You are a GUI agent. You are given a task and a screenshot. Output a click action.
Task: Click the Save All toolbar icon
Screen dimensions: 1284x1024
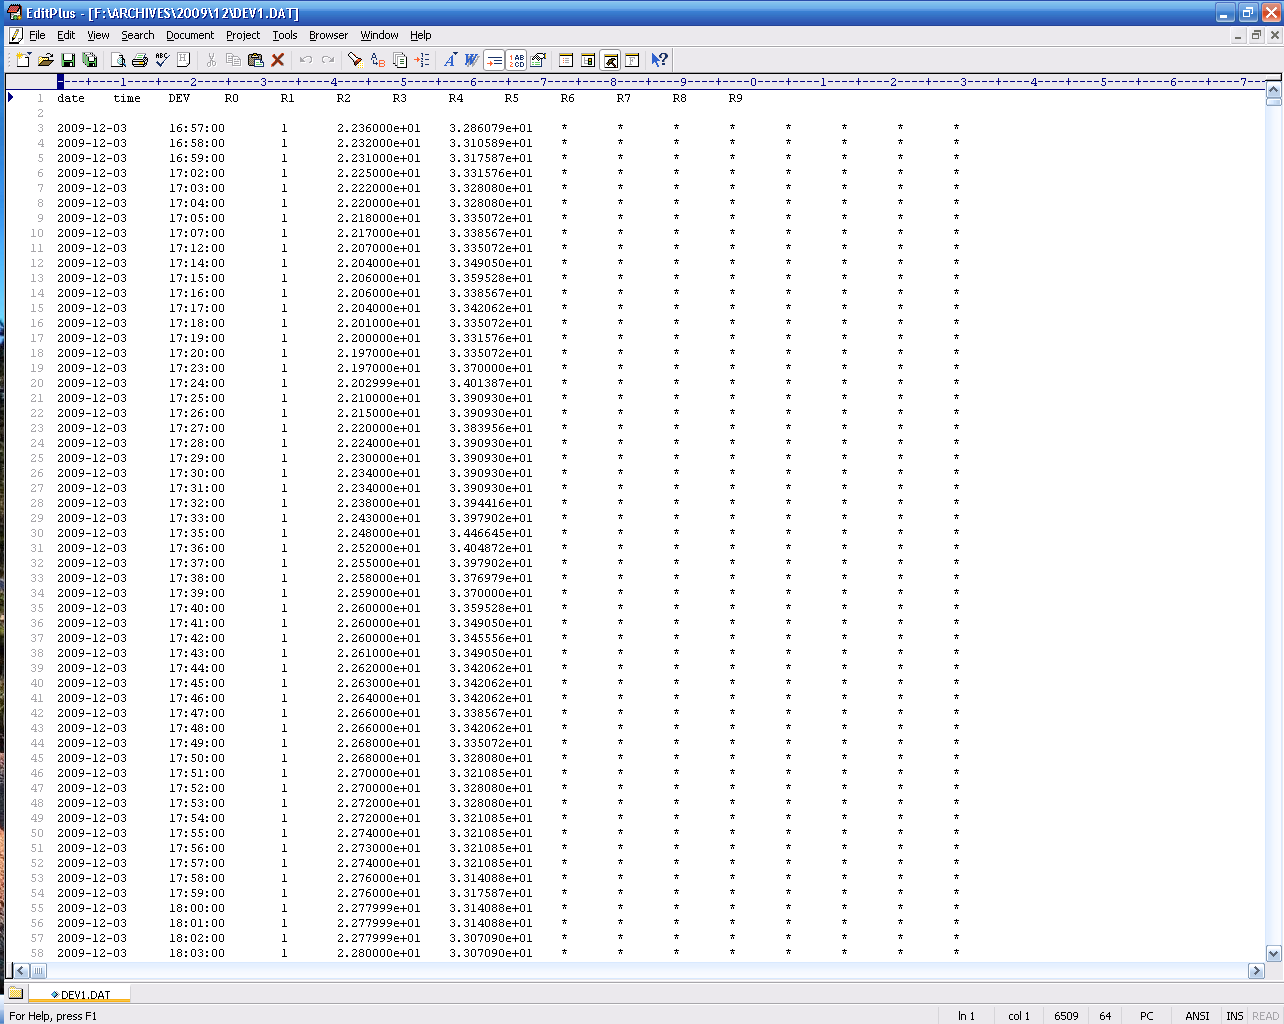90,60
